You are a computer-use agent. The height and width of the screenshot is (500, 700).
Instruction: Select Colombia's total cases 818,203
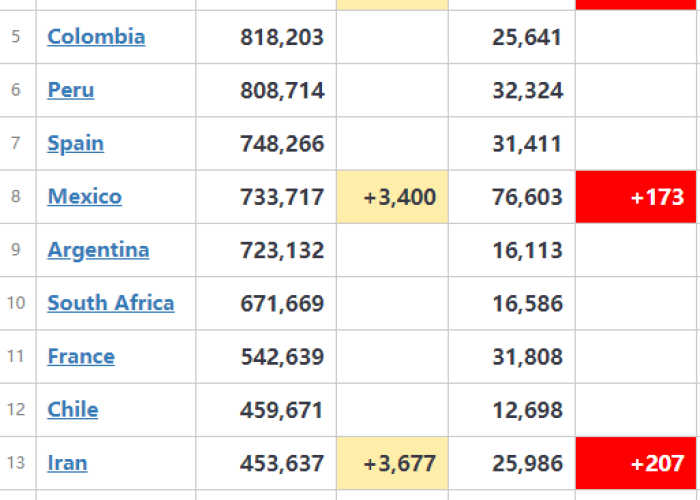click(x=282, y=37)
